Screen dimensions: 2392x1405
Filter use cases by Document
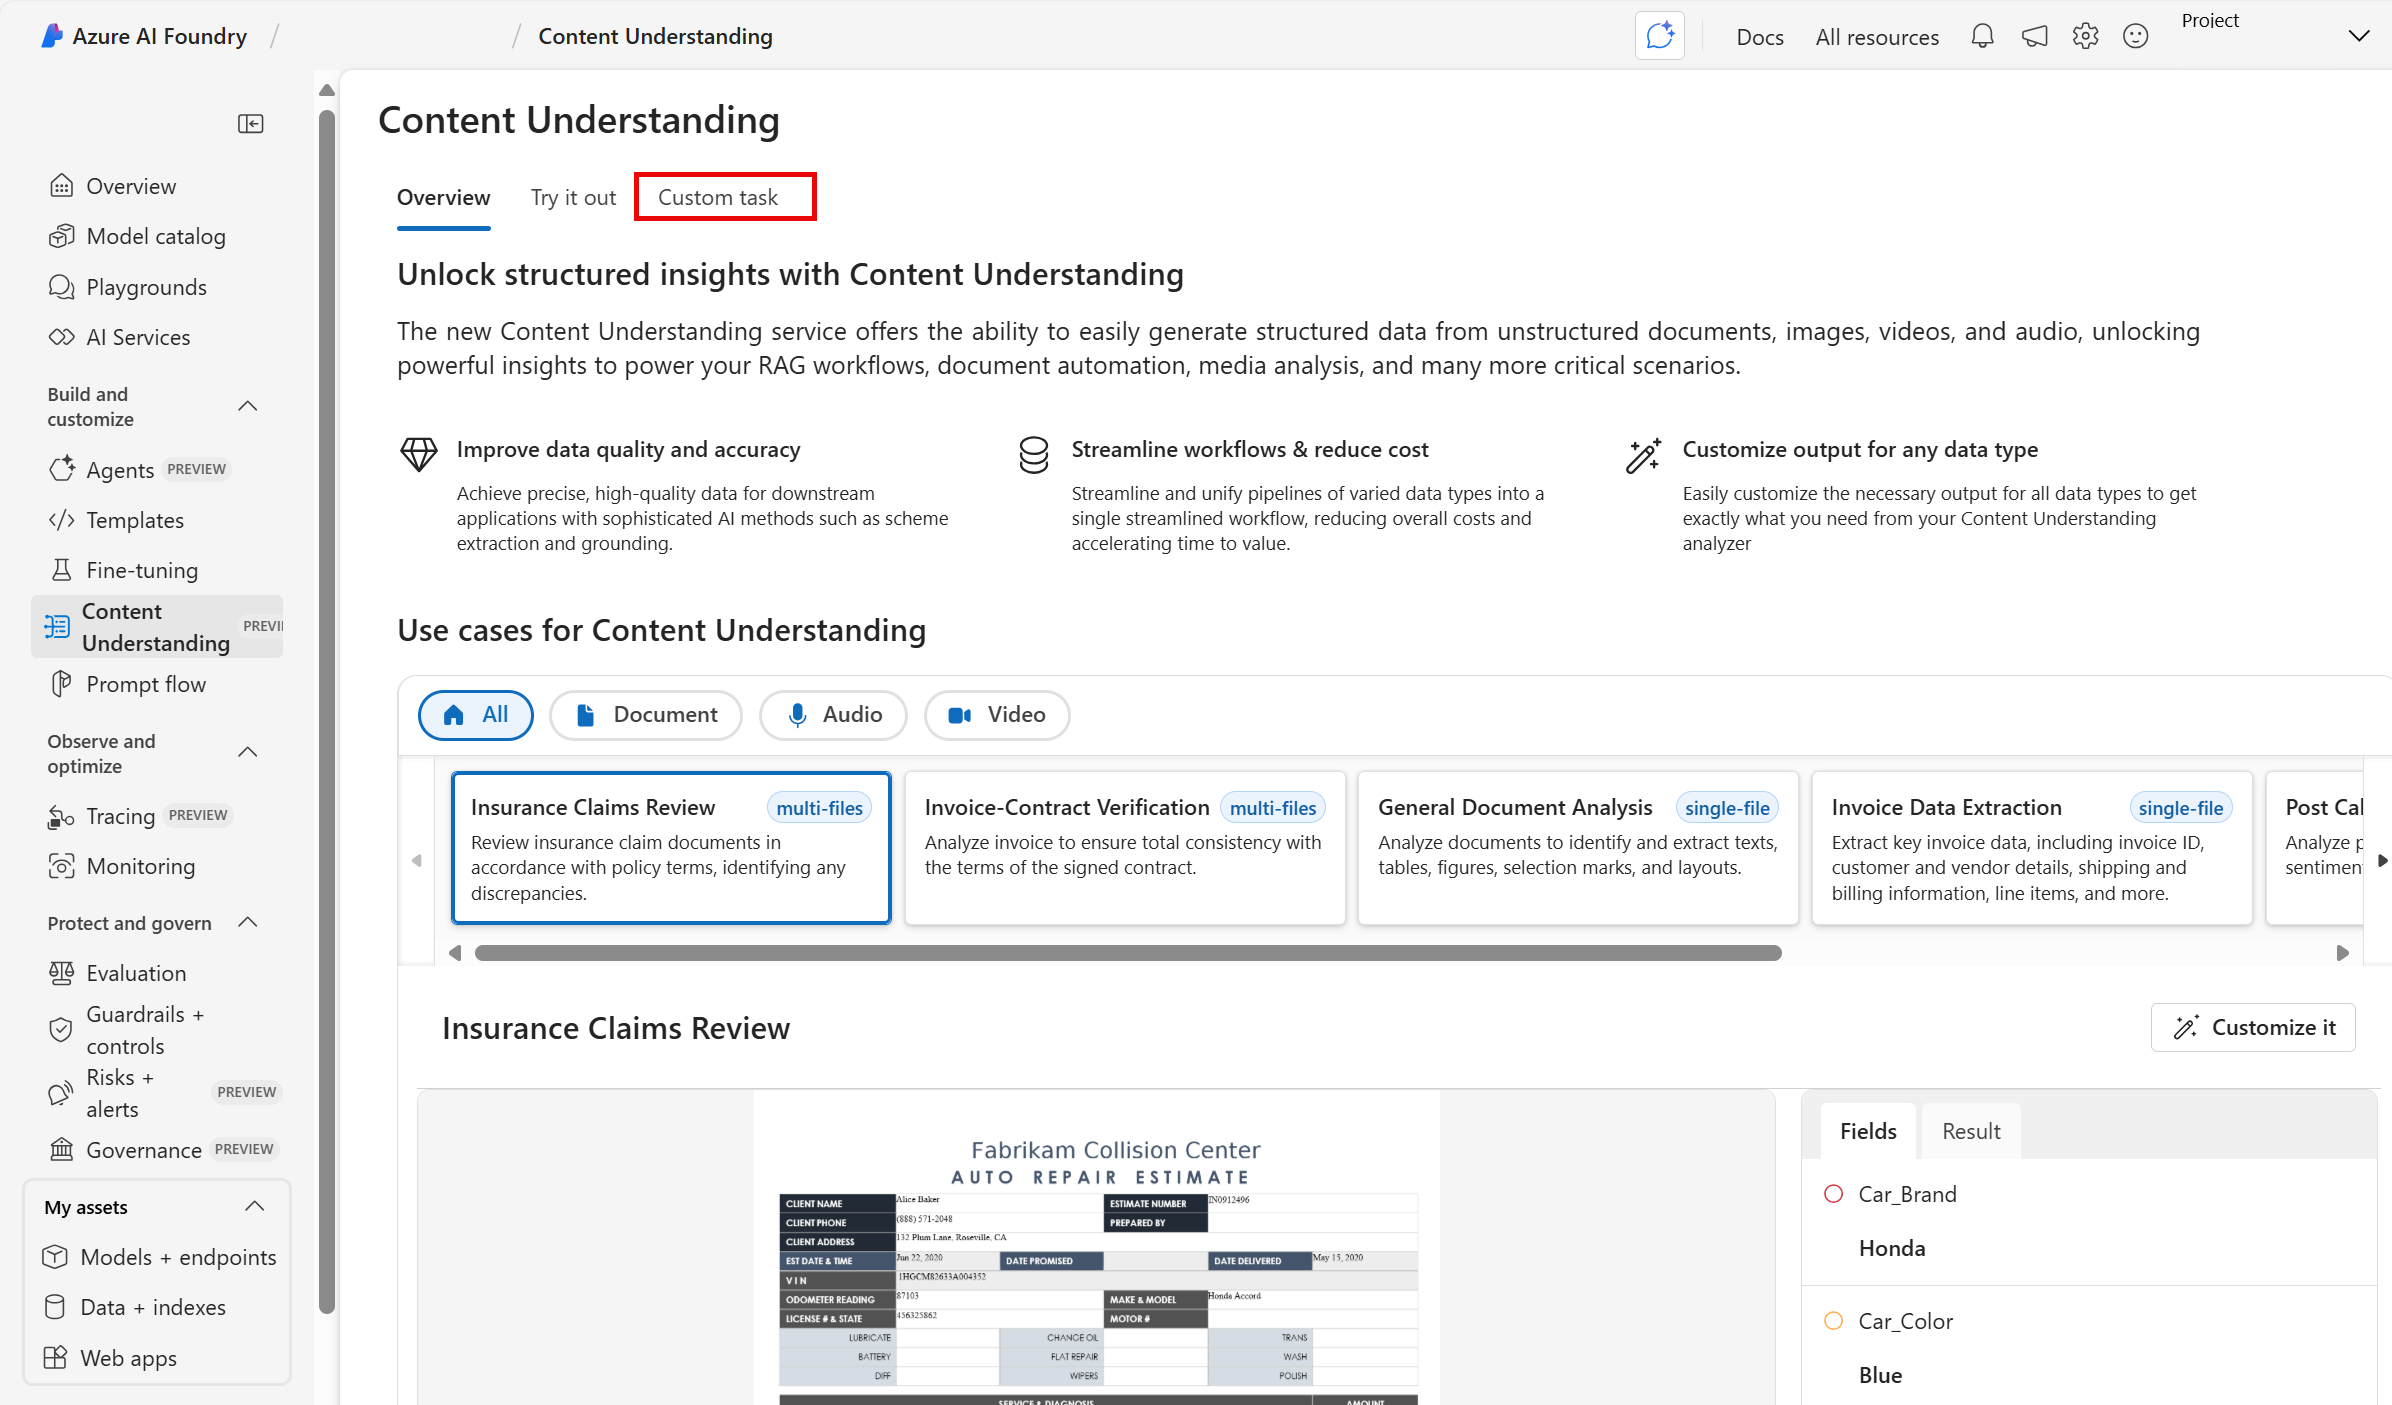point(646,715)
